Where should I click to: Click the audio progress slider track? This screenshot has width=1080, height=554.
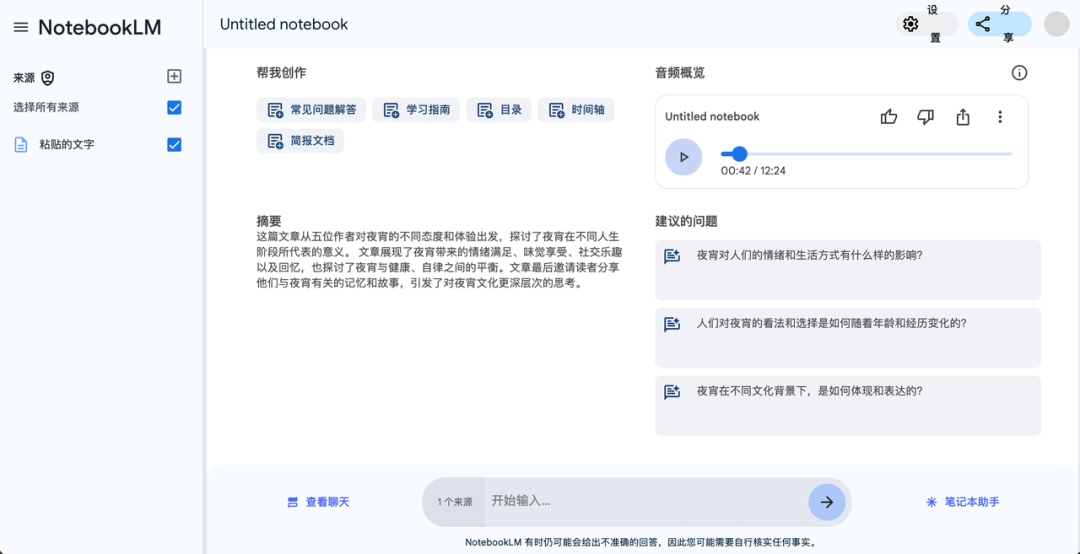point(866,154)
